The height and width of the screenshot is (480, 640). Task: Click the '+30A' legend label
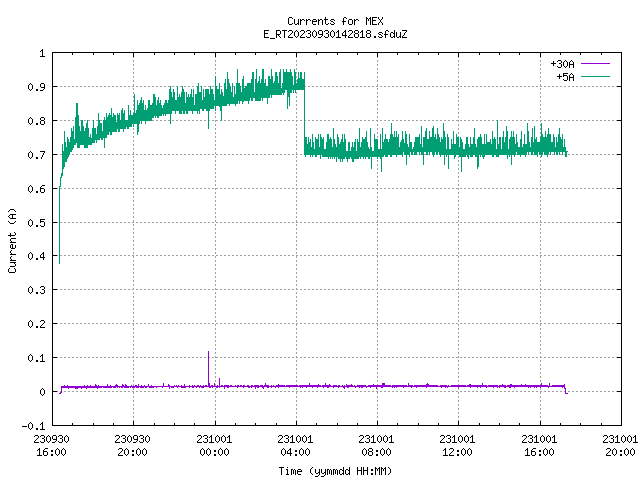(562, 64)
